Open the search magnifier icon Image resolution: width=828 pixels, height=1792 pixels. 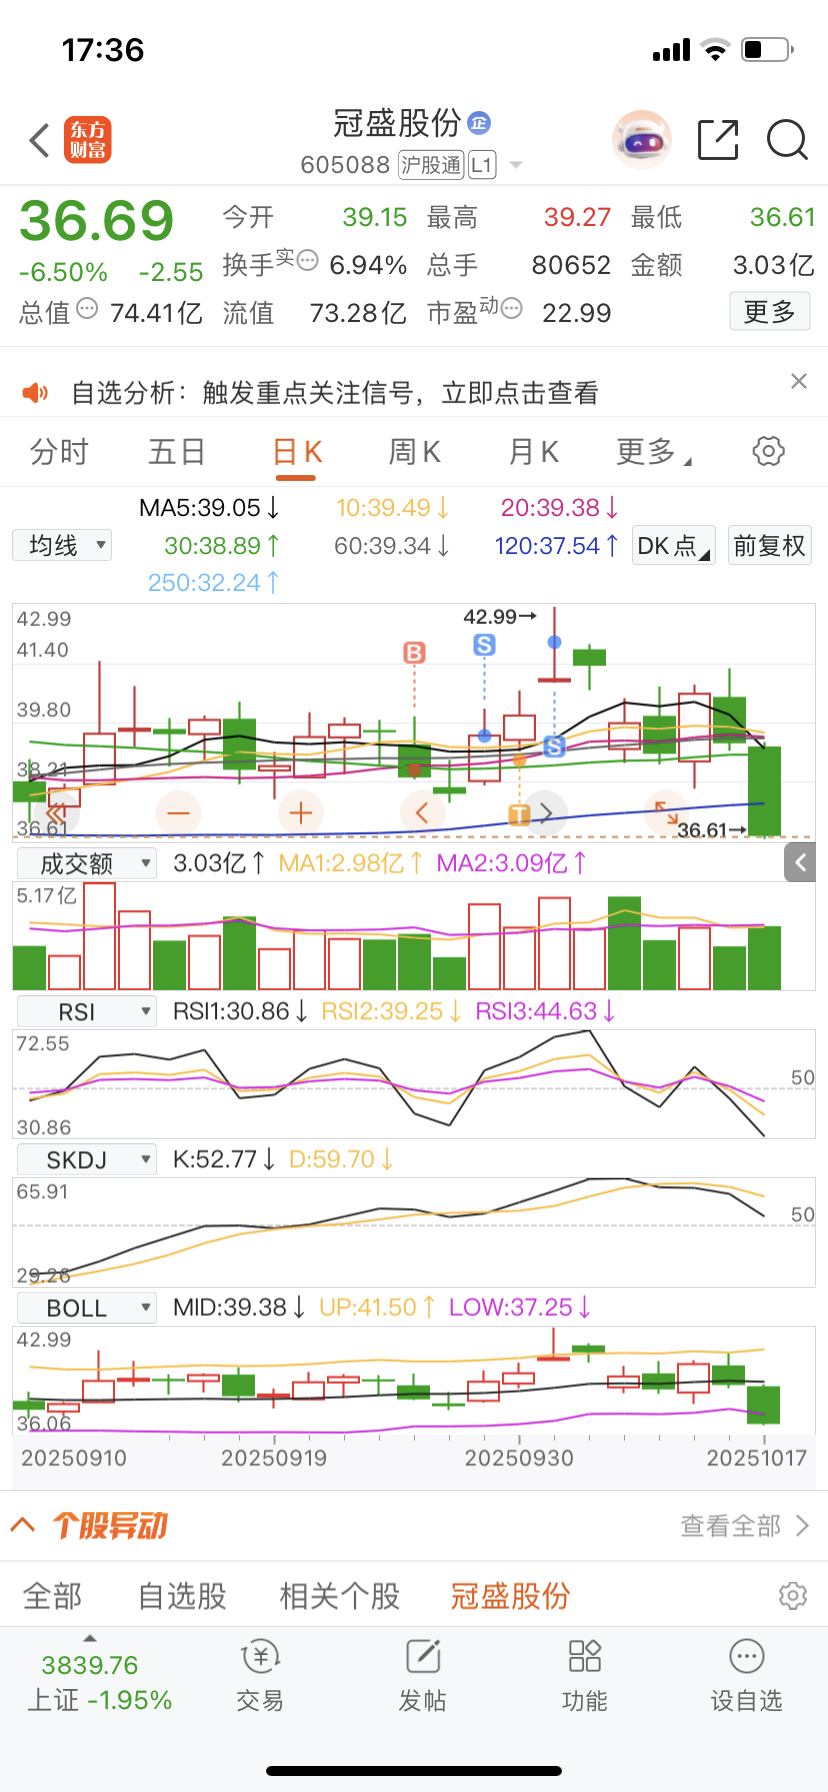[787, 140]
